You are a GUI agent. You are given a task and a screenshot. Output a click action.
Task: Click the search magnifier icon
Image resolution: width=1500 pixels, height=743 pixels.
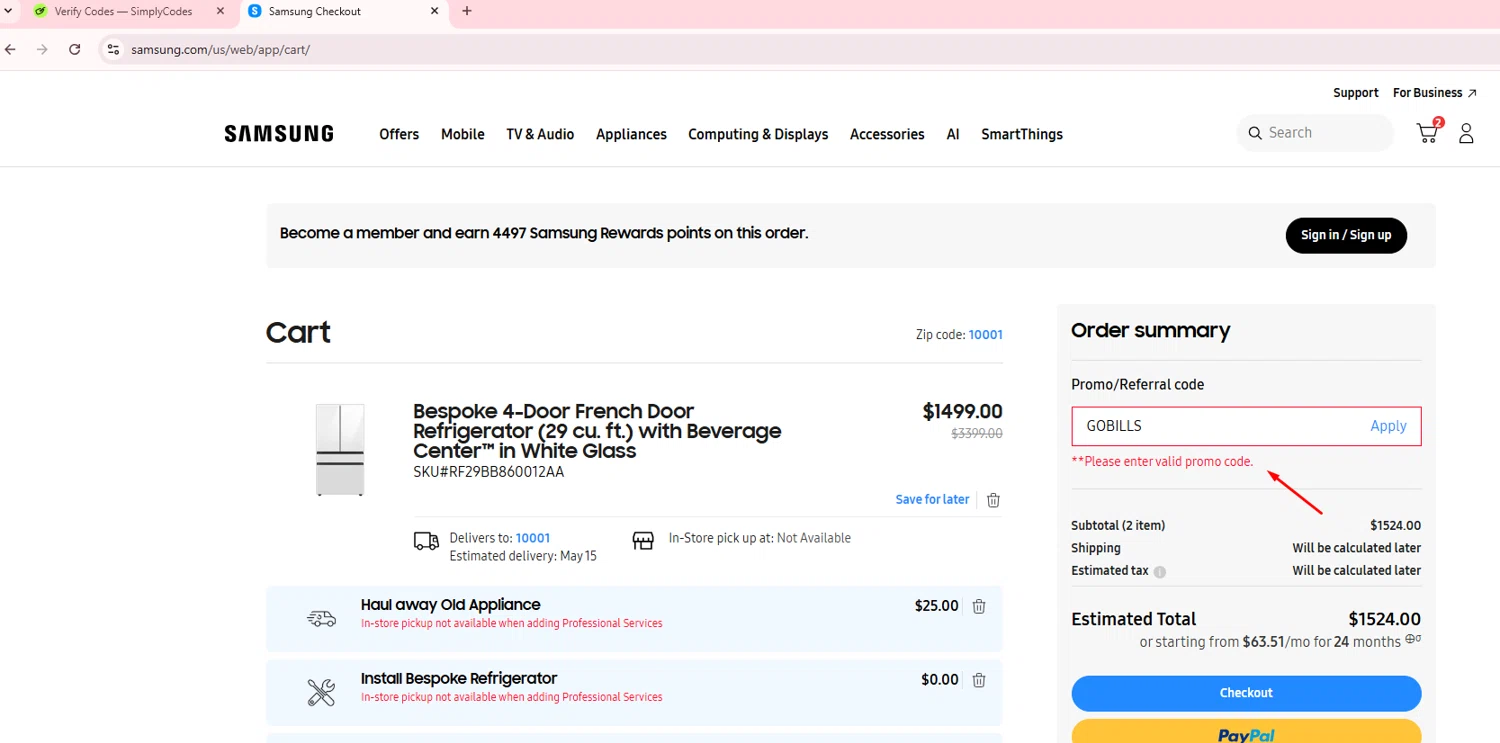(x=1255, y=133)
